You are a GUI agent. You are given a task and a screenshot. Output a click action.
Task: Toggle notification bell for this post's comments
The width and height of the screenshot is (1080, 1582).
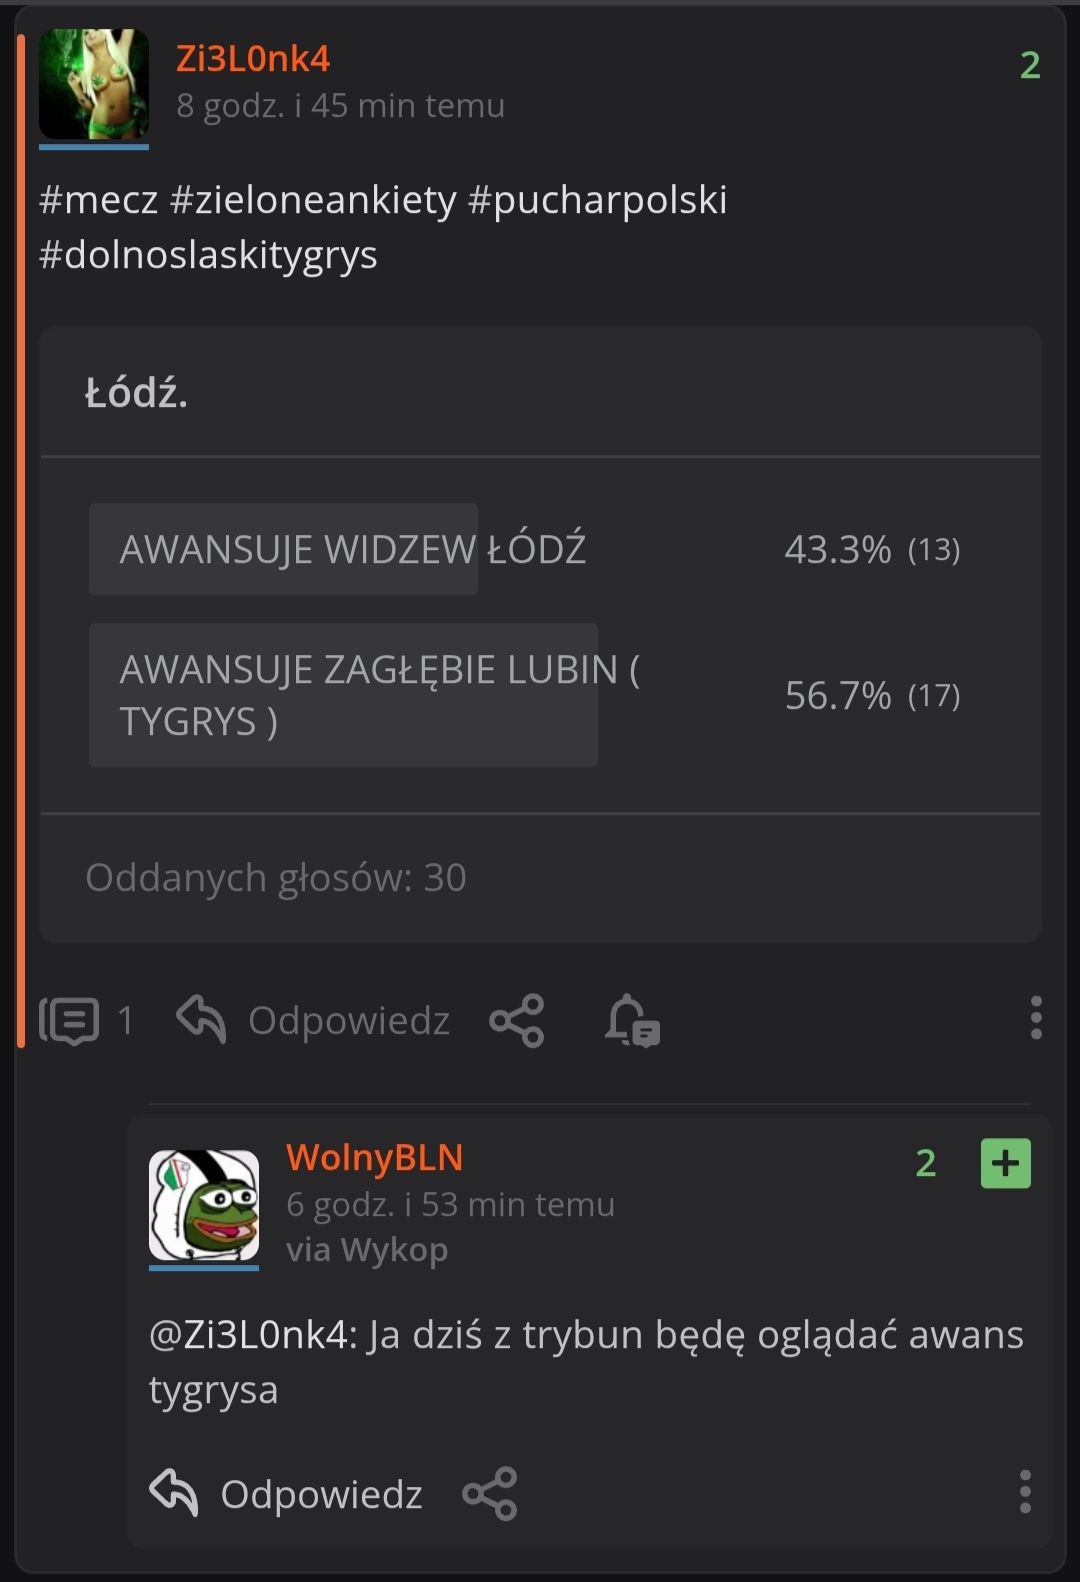click(632, 1021)
